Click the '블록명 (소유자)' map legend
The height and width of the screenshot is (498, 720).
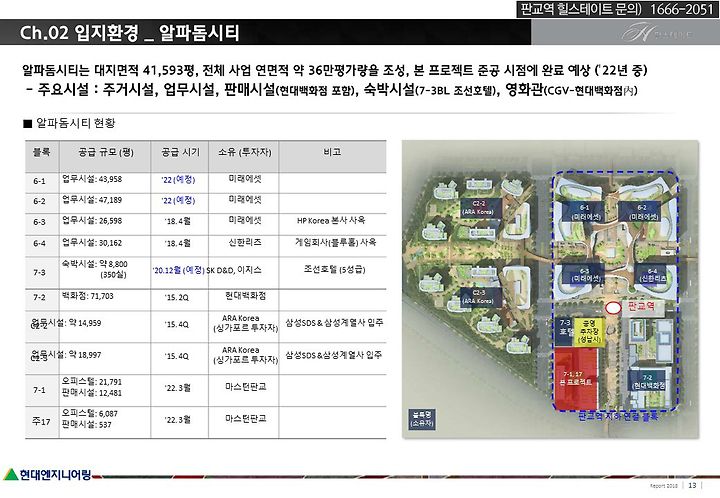[x=422, y=419]
